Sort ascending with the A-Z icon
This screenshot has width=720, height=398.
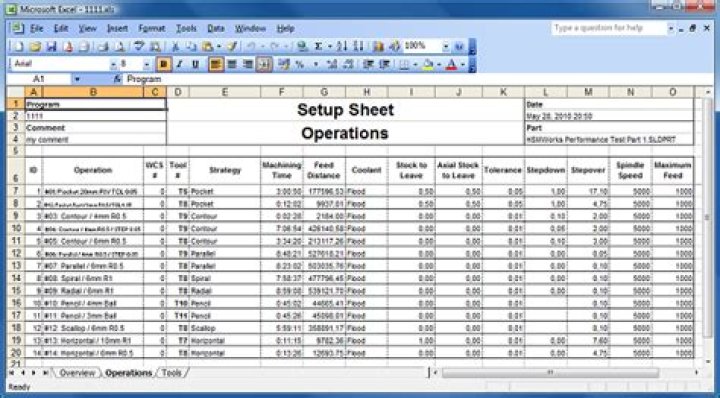(342, 46)
